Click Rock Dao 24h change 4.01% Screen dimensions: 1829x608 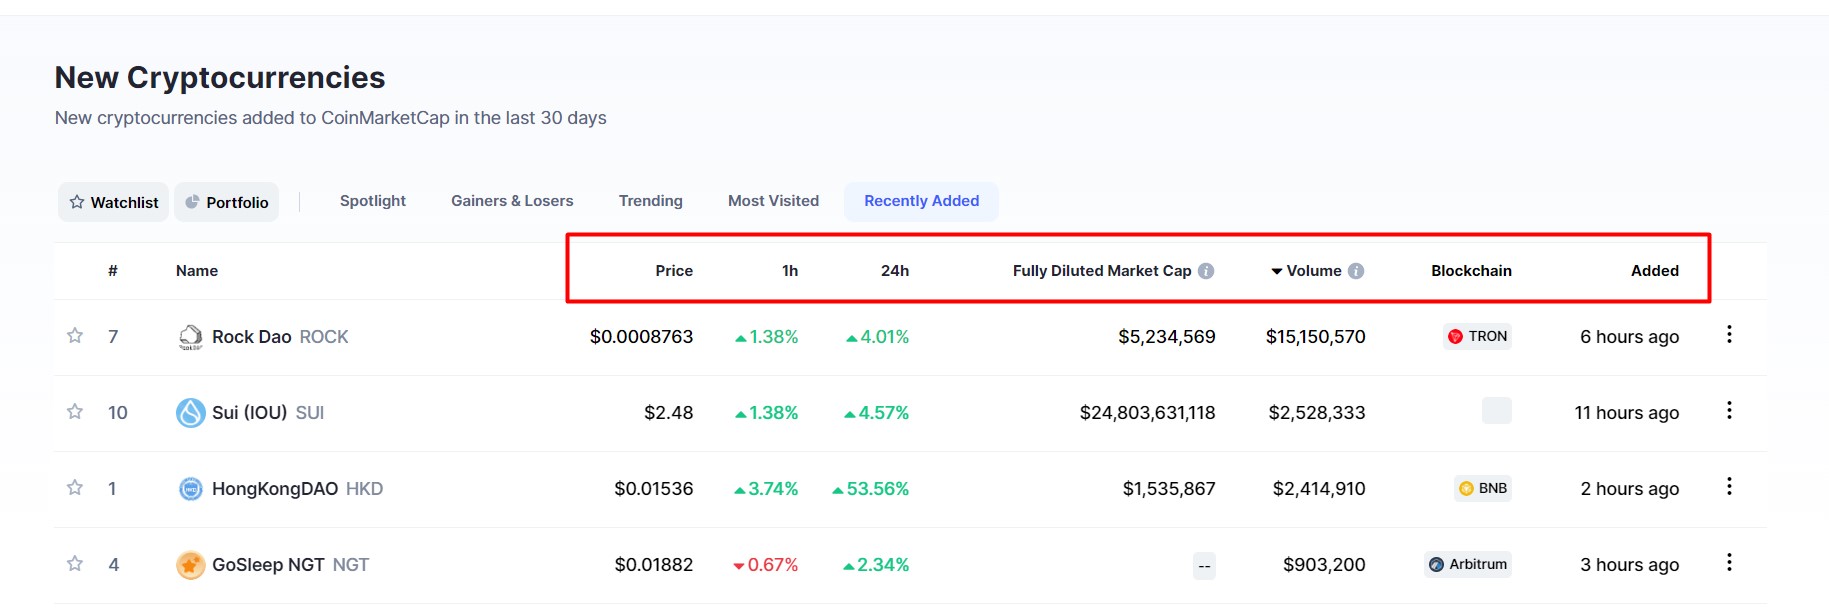tap(877, 337)
